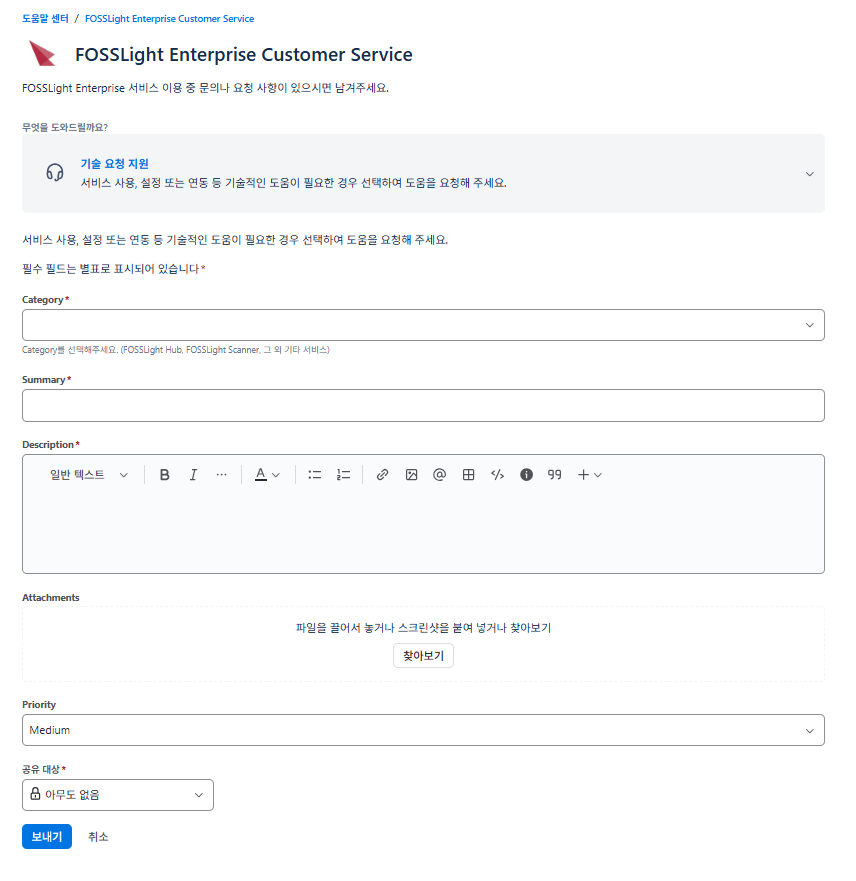This screenshot has width=856, height=881.
Task: Click into the Description text area
Action: click(423, 531)
